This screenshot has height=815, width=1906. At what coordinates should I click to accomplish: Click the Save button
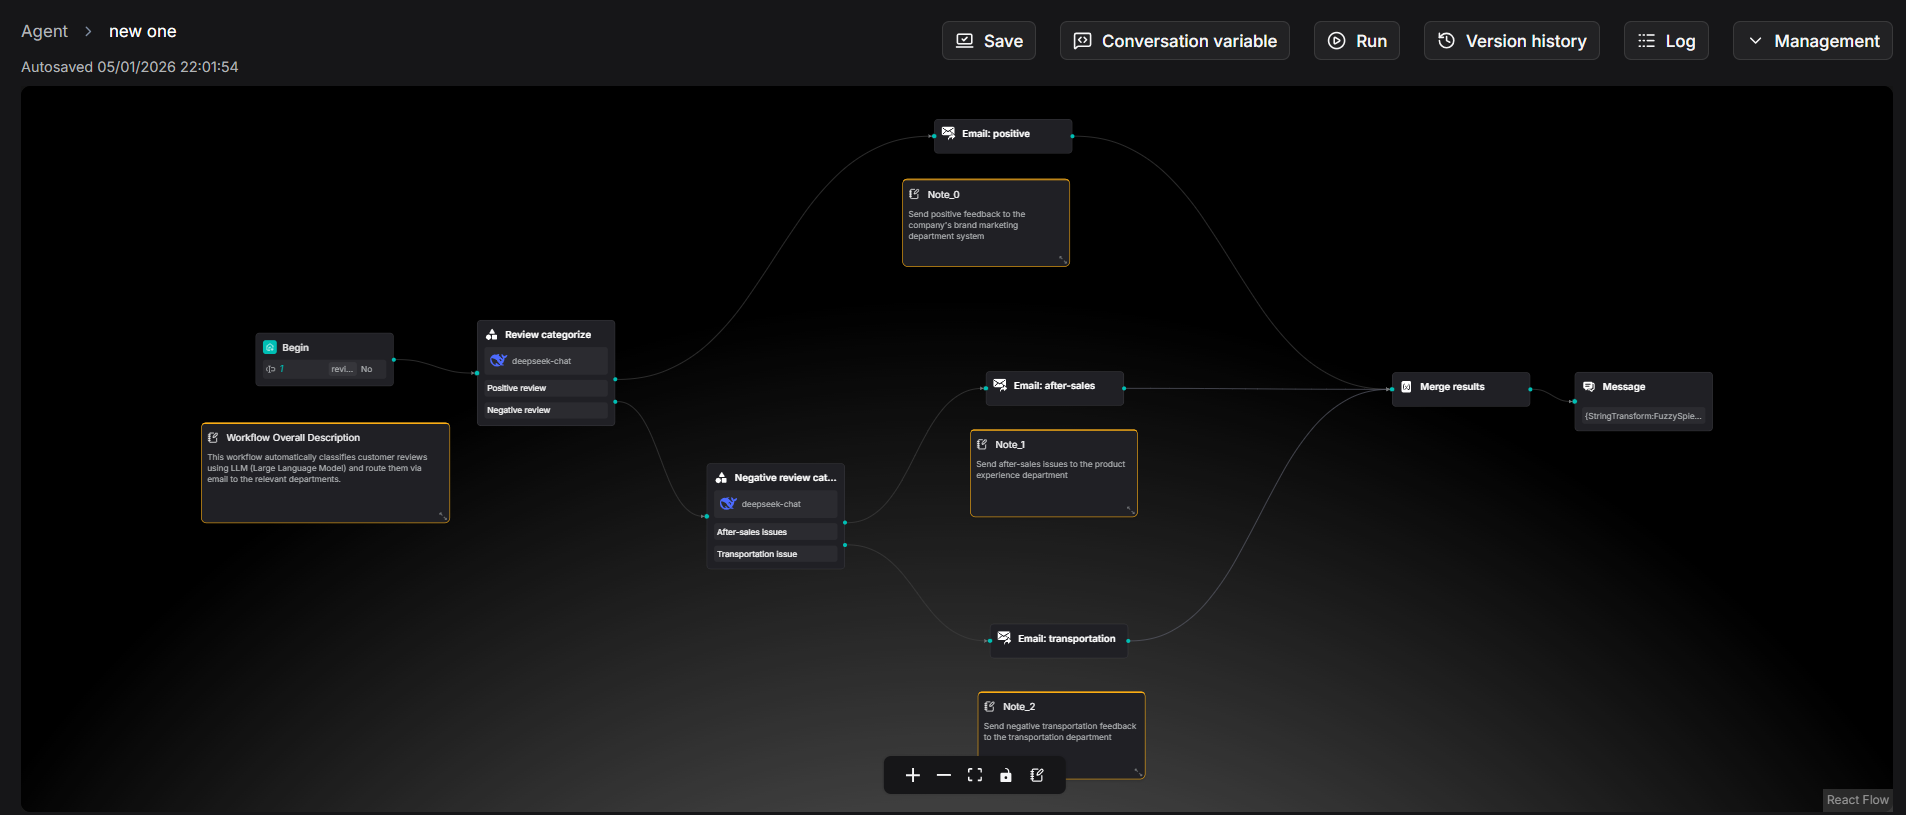click(988, 41)
